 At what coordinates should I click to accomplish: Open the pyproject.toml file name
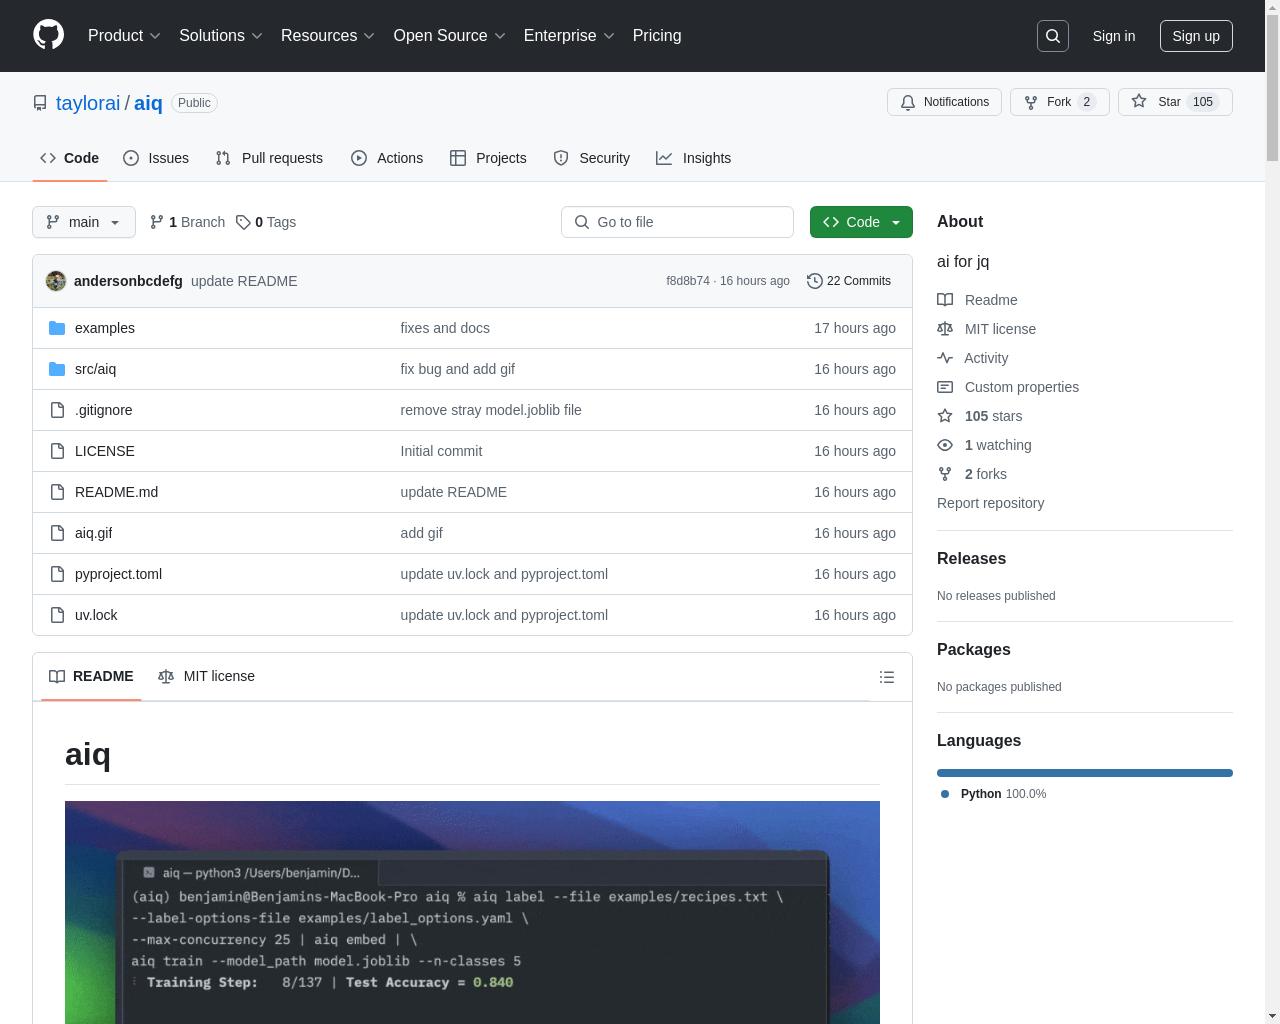[118, 574]
